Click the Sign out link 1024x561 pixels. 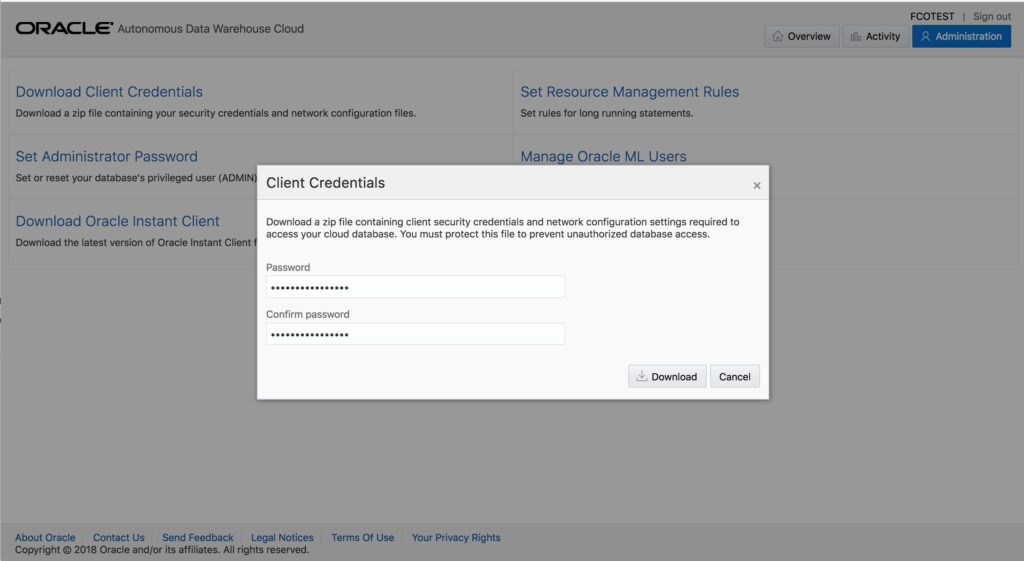coord(991,16)
